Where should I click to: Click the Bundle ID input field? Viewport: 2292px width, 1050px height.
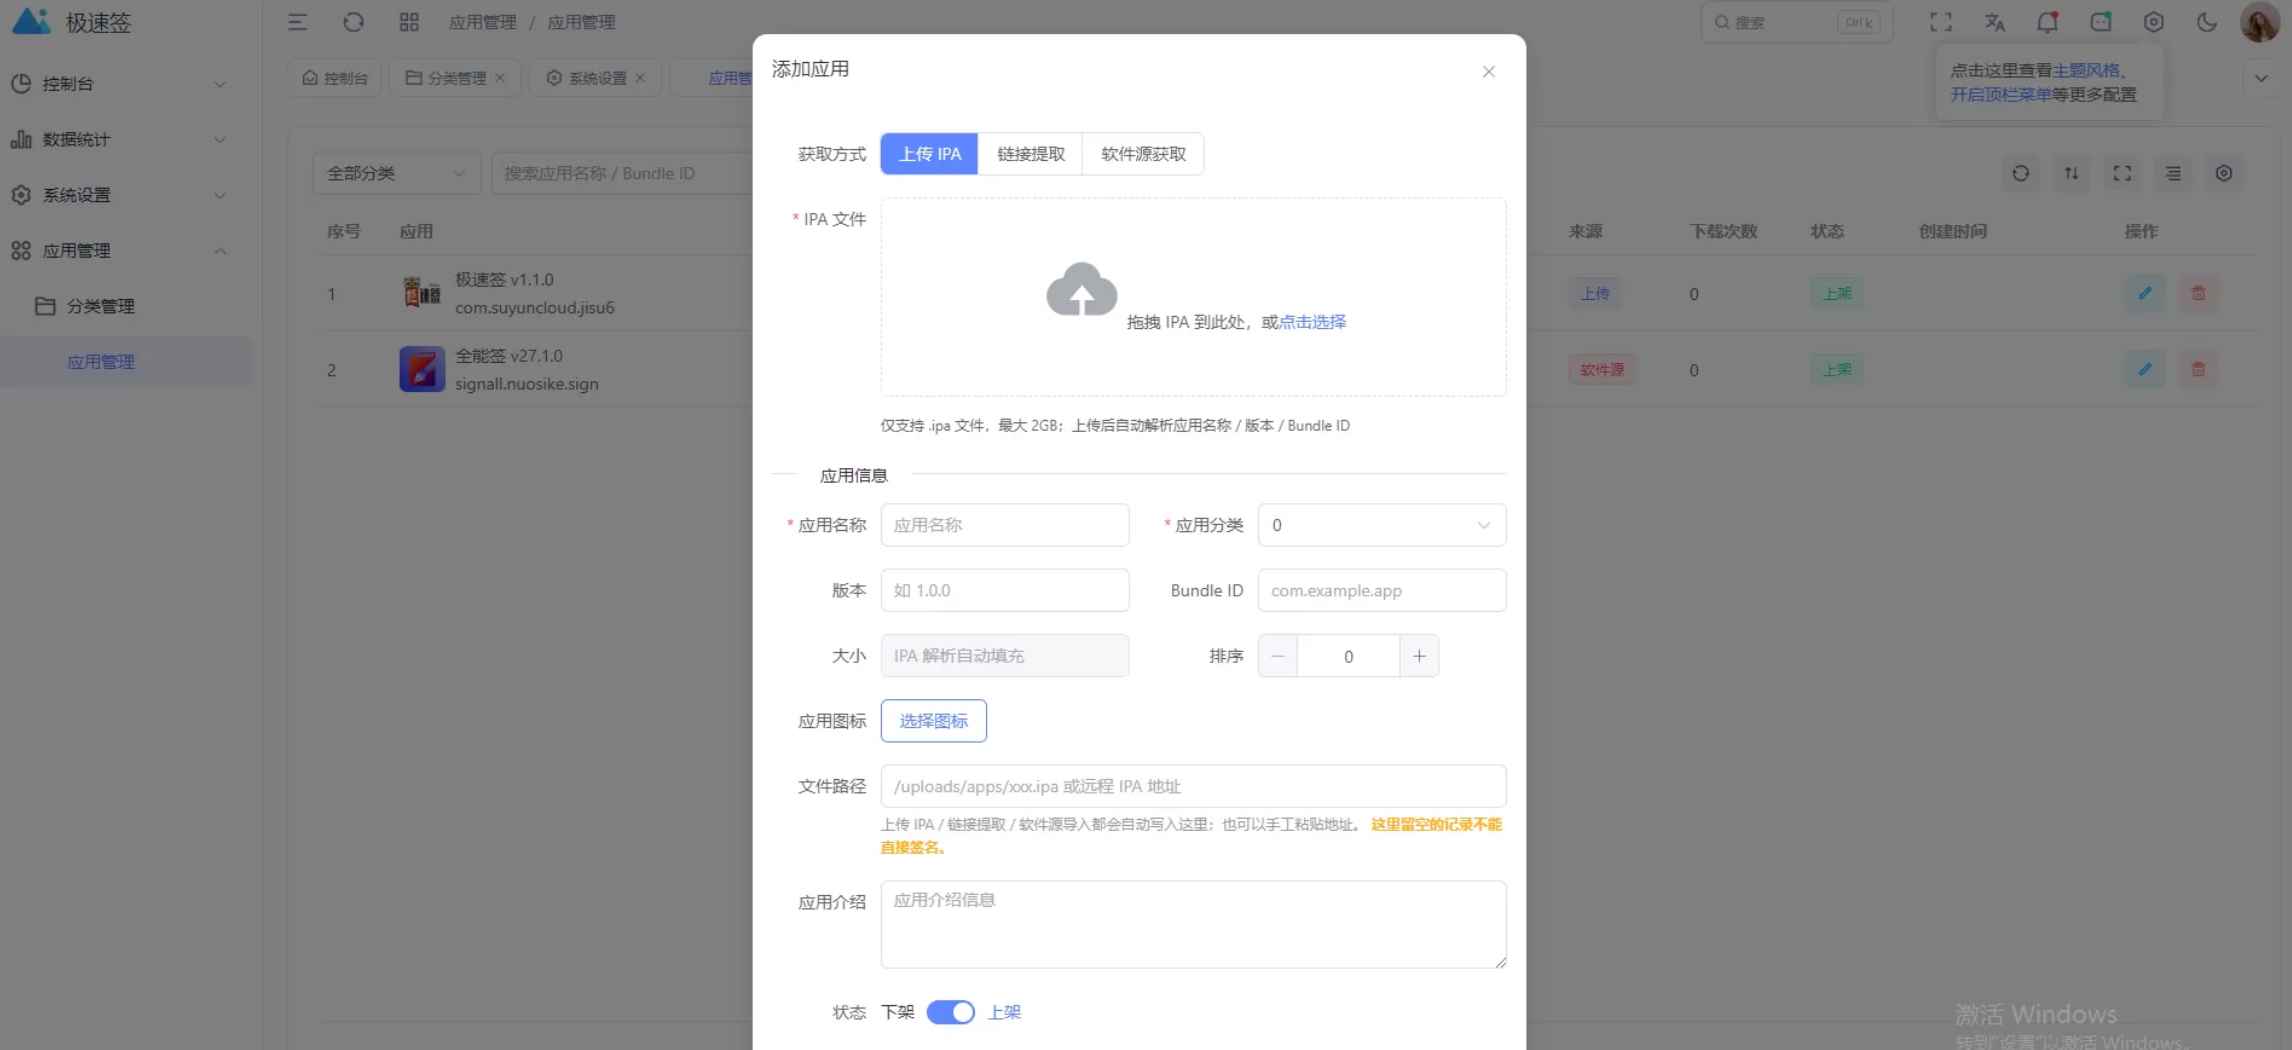point(1382,590)
